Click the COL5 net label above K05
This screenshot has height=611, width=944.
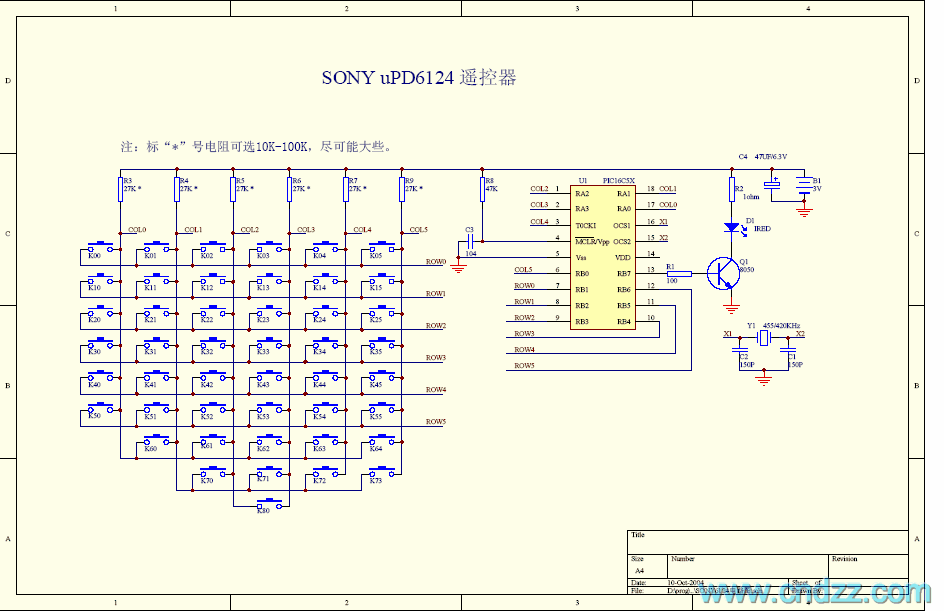coord(418,229)
